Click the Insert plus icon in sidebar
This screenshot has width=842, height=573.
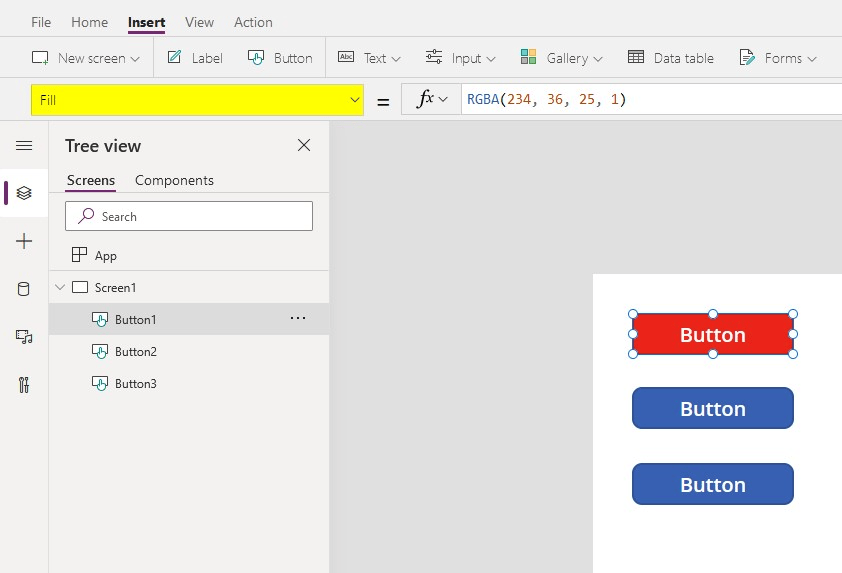click(x=24, y=241)
